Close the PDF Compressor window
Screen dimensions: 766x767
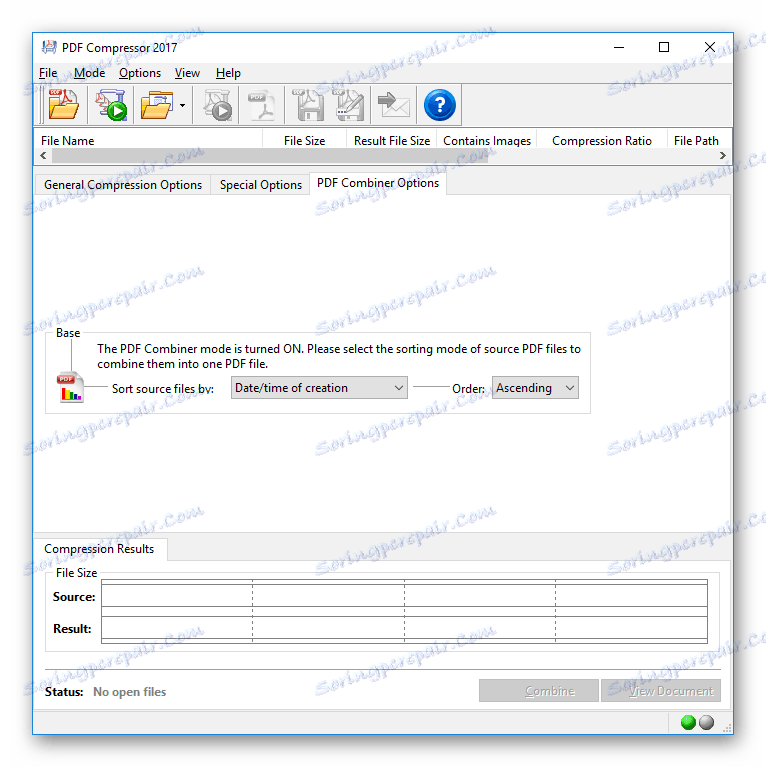709,47
